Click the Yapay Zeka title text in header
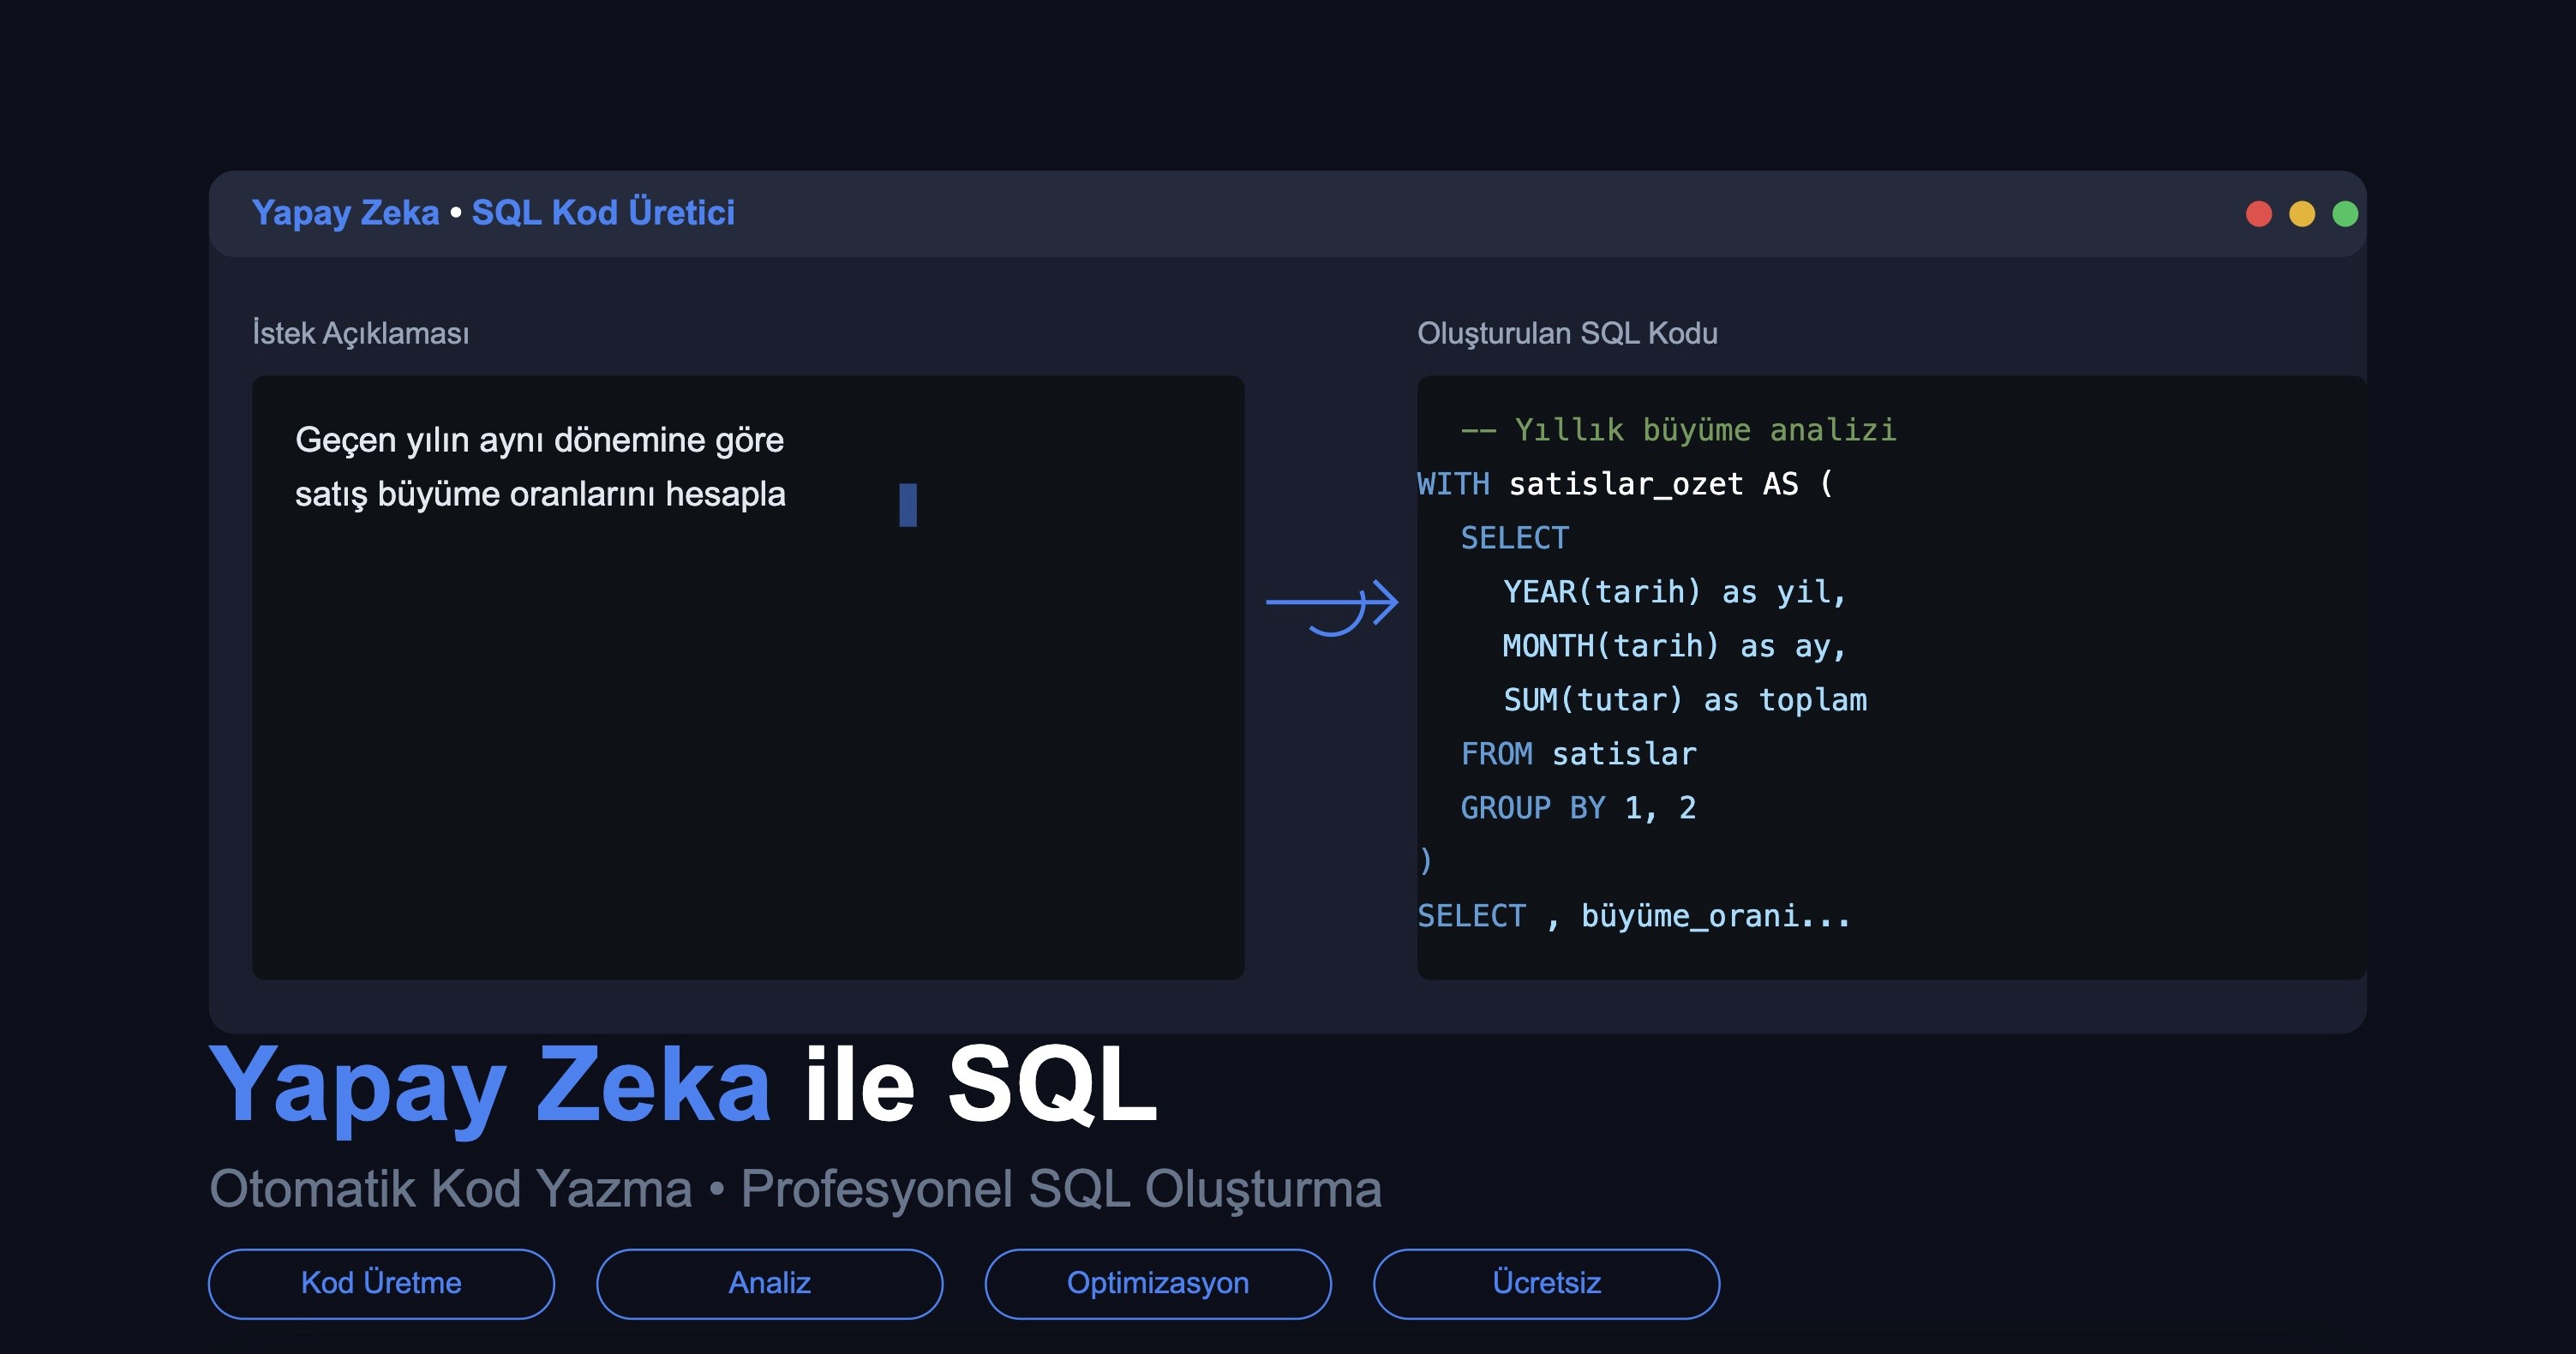 (x=345, y=213)
